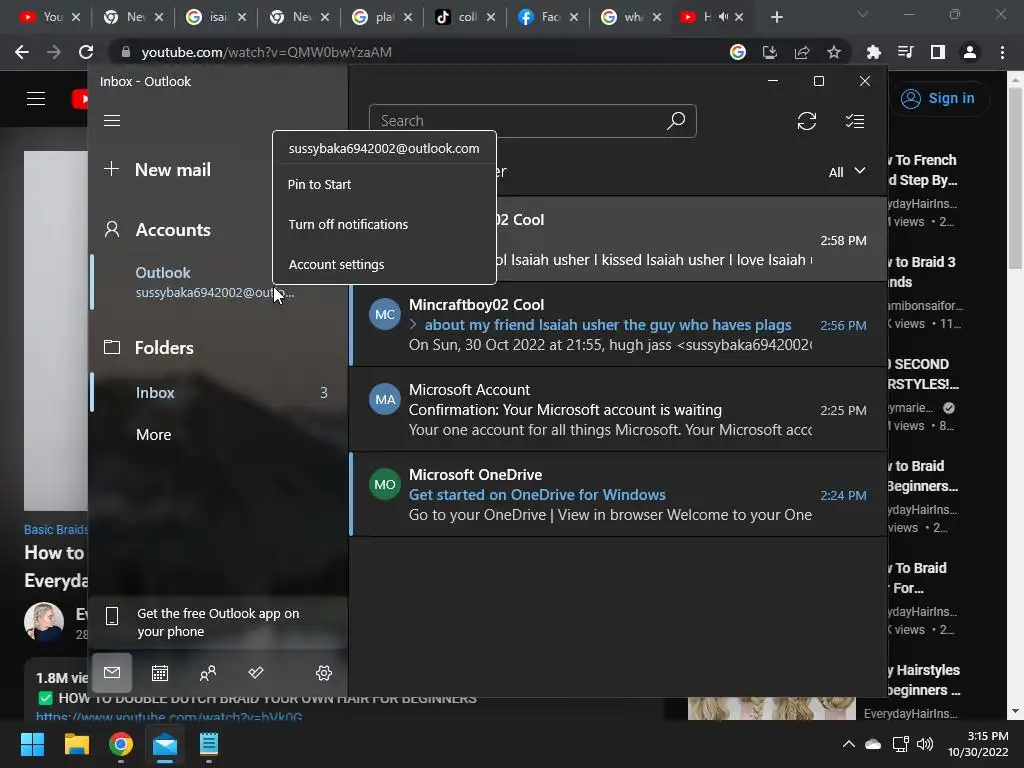Click Get the free Outlook app banner

(x=218, y=622)
